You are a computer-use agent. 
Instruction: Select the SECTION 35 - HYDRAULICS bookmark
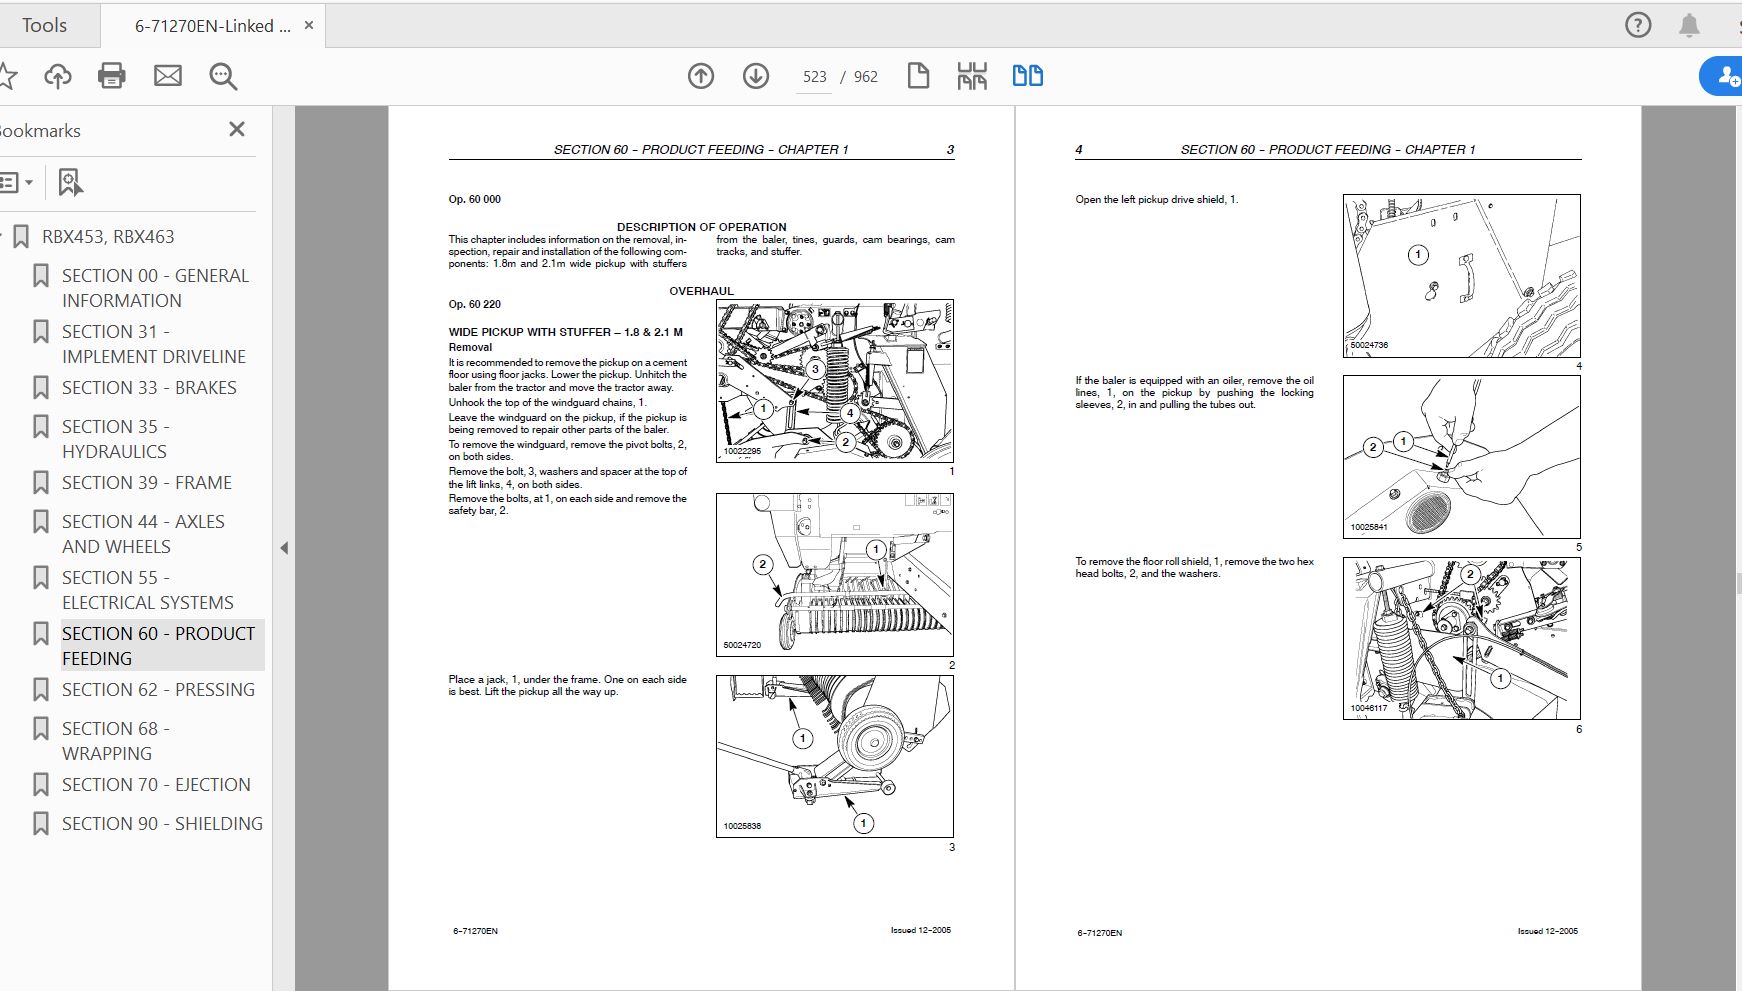[116, 439]
